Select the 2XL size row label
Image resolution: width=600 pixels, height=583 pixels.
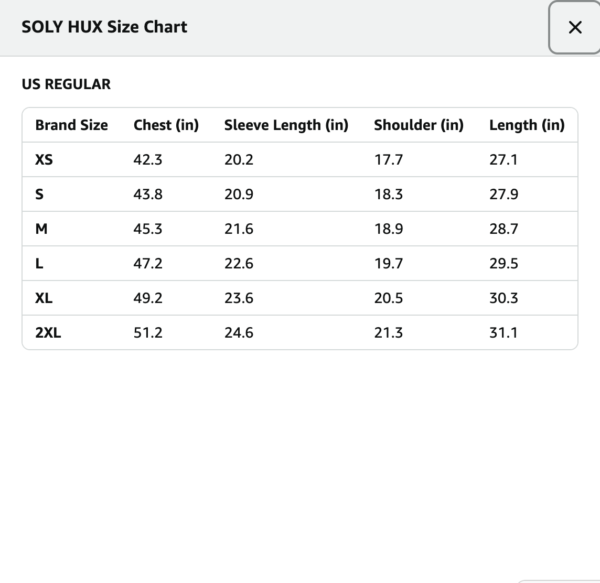click(x=48, y=333)
